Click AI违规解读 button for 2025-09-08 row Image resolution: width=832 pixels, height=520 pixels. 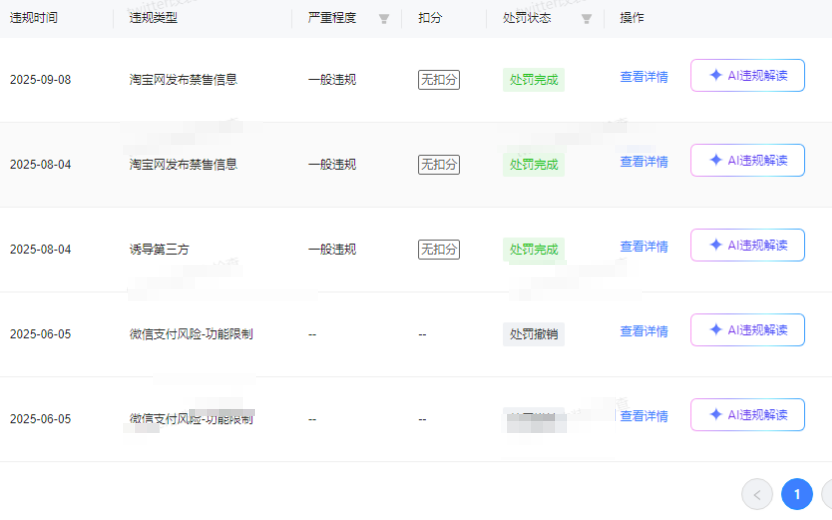point(747,75)
